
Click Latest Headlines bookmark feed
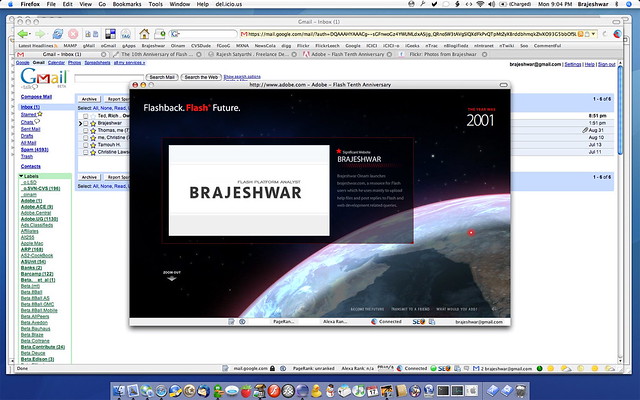[x=38, y=46]
